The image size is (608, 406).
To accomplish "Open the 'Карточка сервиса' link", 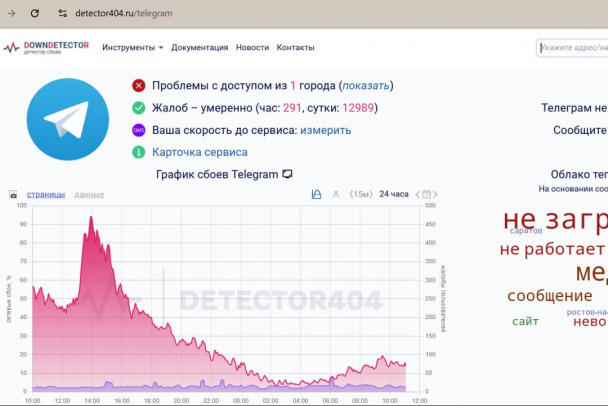I will point(200,152).
